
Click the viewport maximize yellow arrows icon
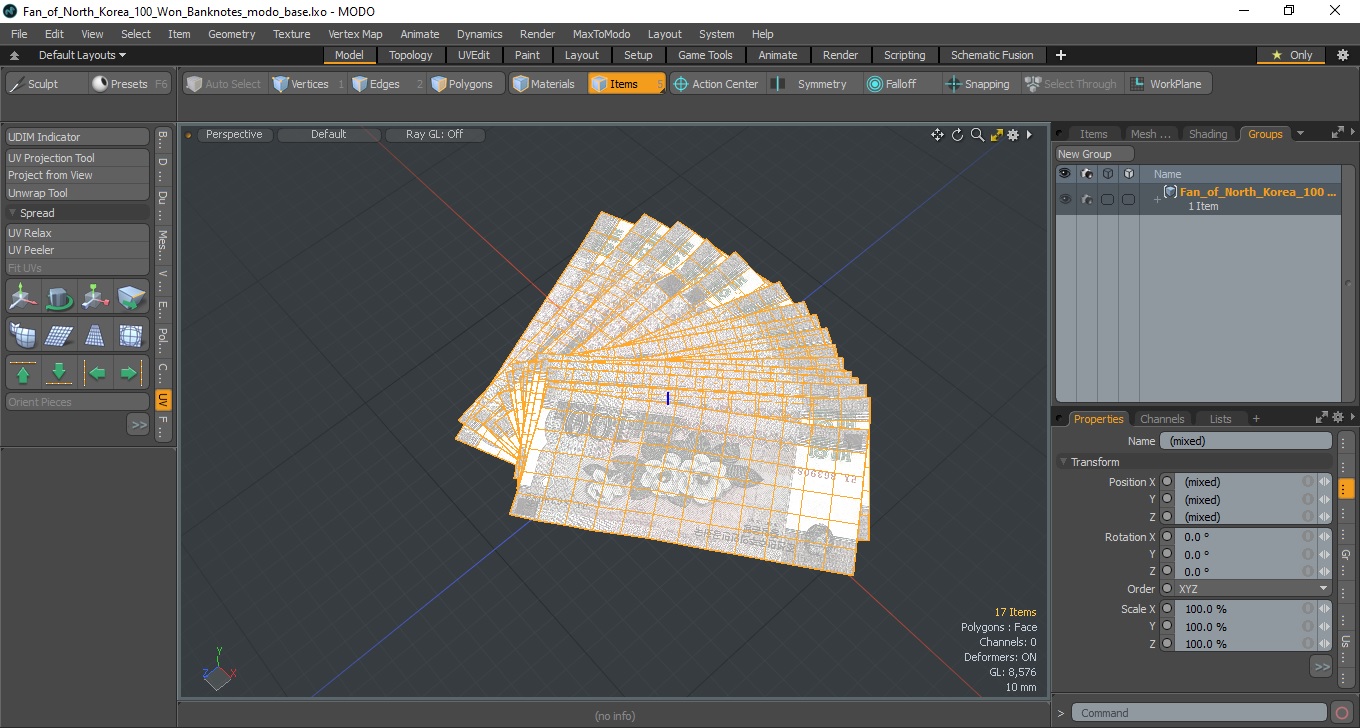996,135
